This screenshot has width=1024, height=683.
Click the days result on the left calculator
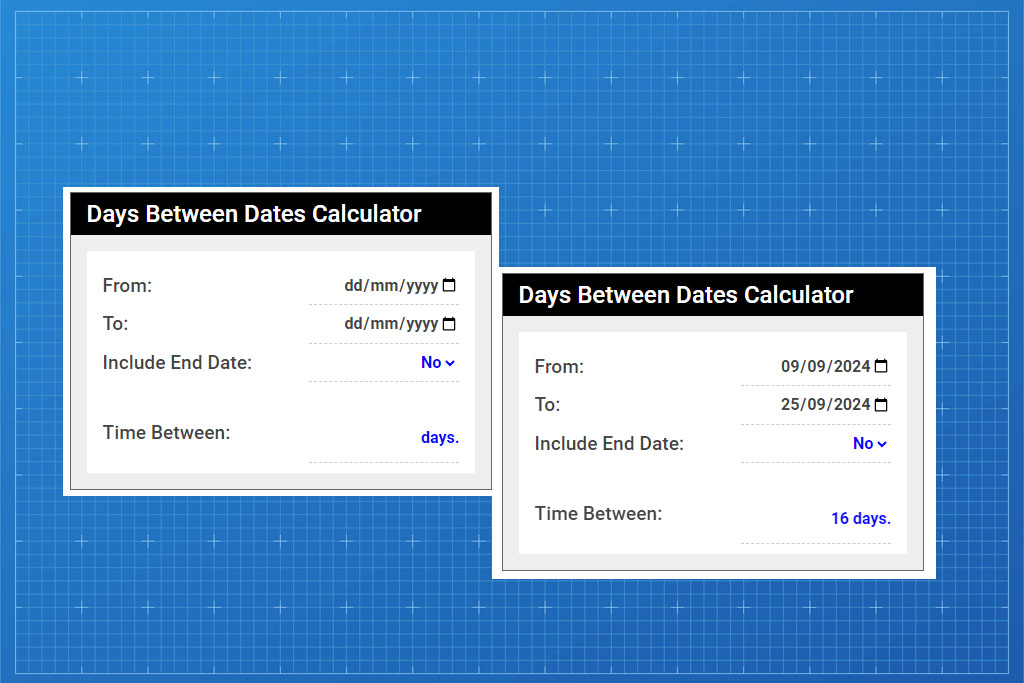pos(440,437)
